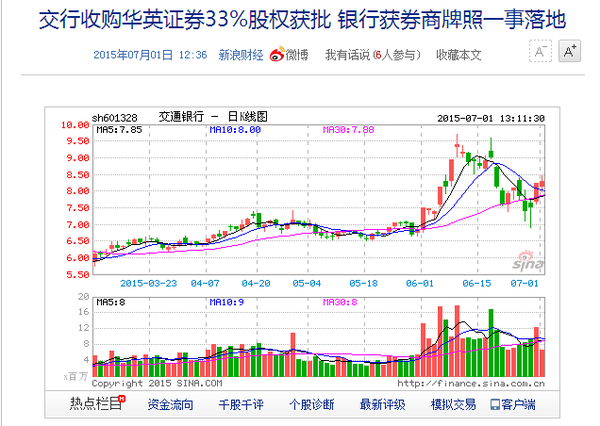Click the 2015-03-23 date axis label
This screenshot has height=426, width=600.
pyautogui.click(x=148, y=284)
